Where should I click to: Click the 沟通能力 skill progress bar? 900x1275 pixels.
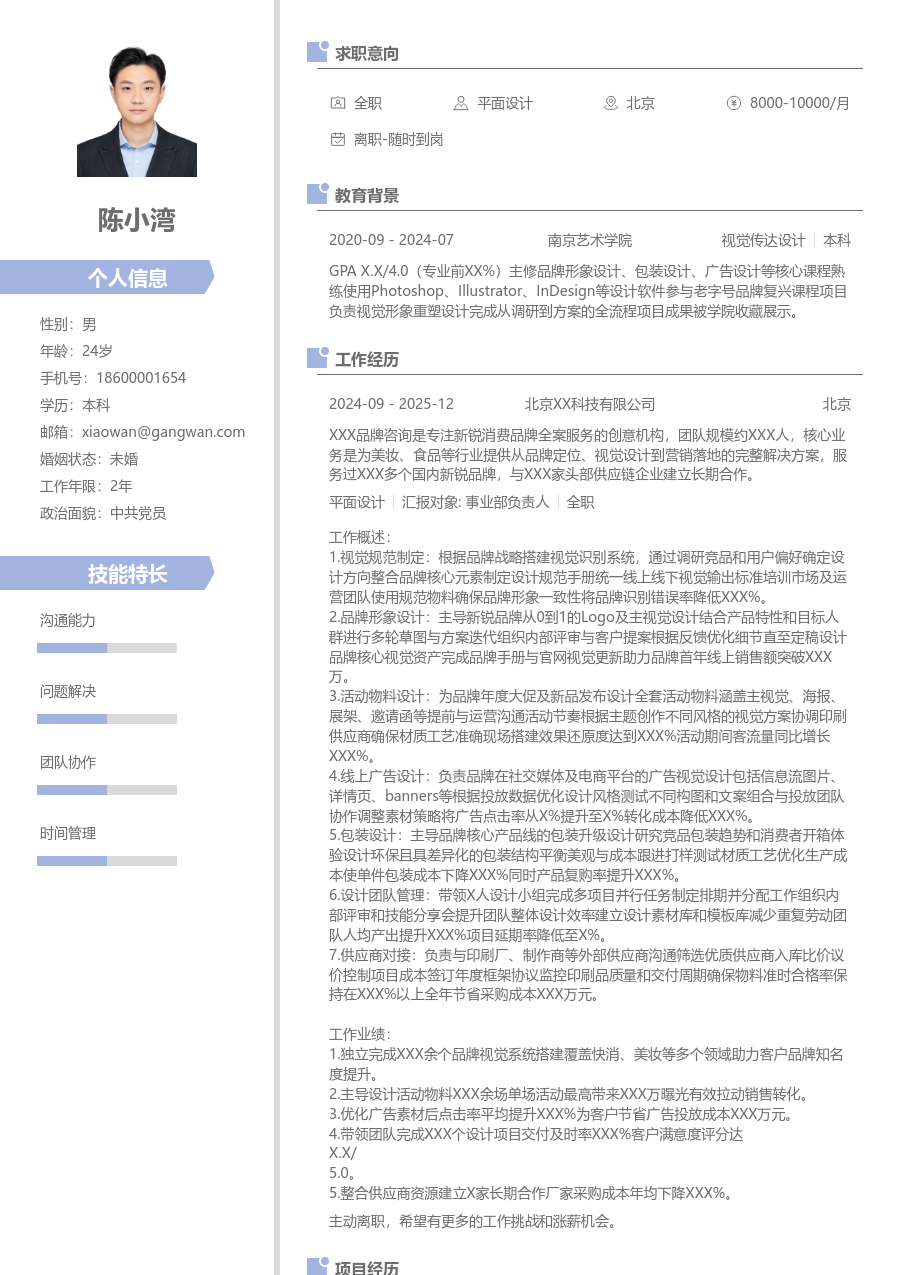[x=106, y=647]
